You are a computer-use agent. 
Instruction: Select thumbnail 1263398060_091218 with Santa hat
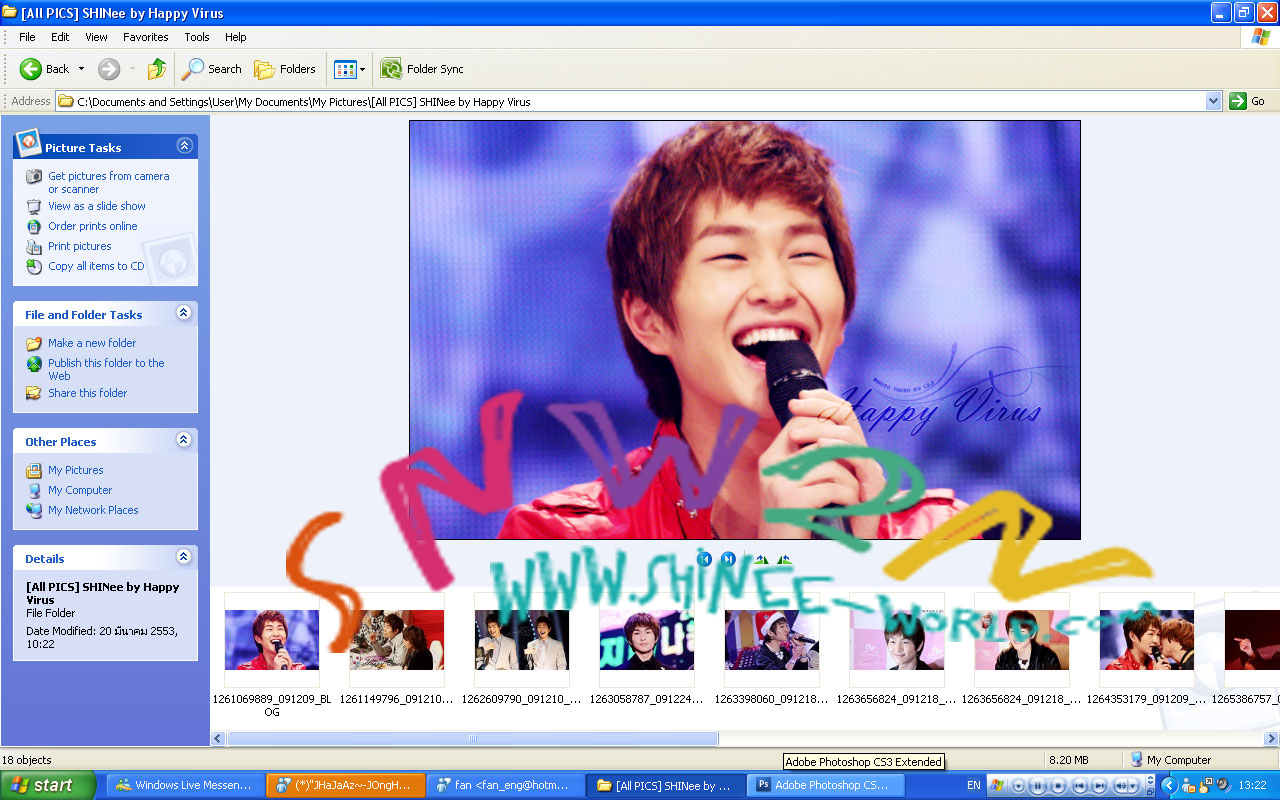click(772, 640)
